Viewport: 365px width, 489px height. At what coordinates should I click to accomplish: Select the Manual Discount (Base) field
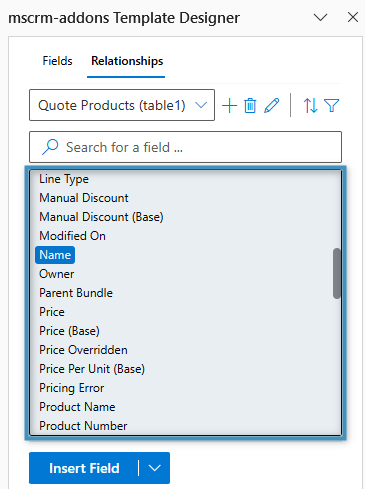pos(101,217)
